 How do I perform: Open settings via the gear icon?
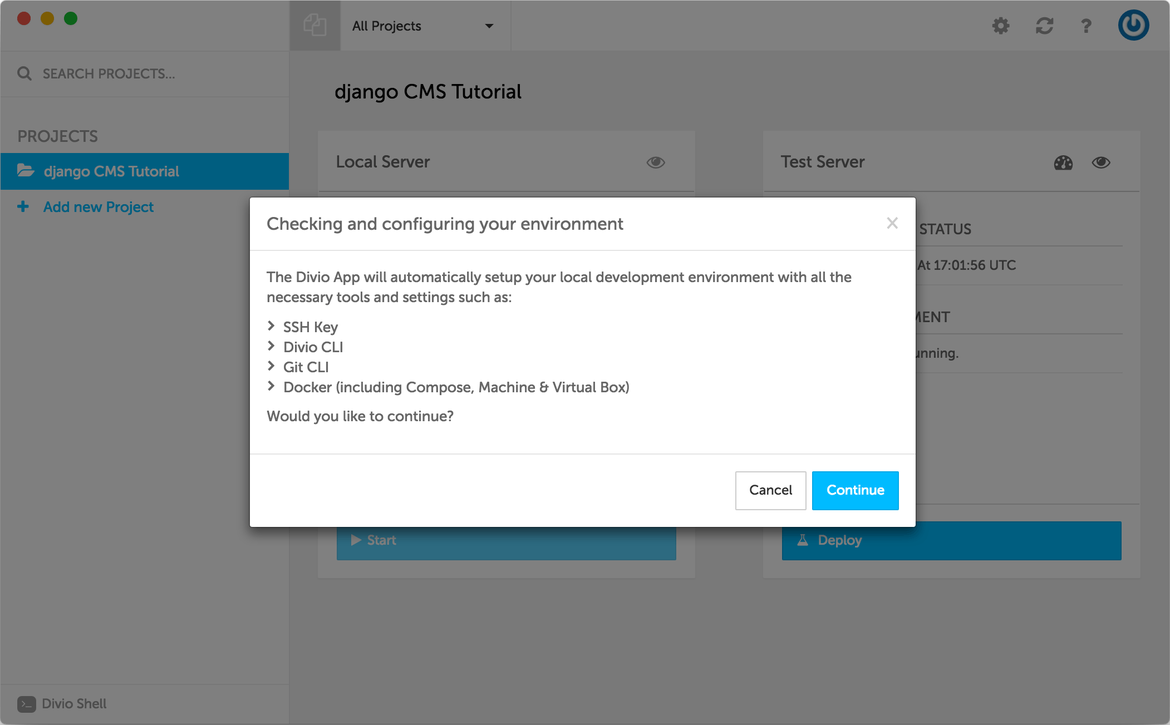(x=1001, y=26)
